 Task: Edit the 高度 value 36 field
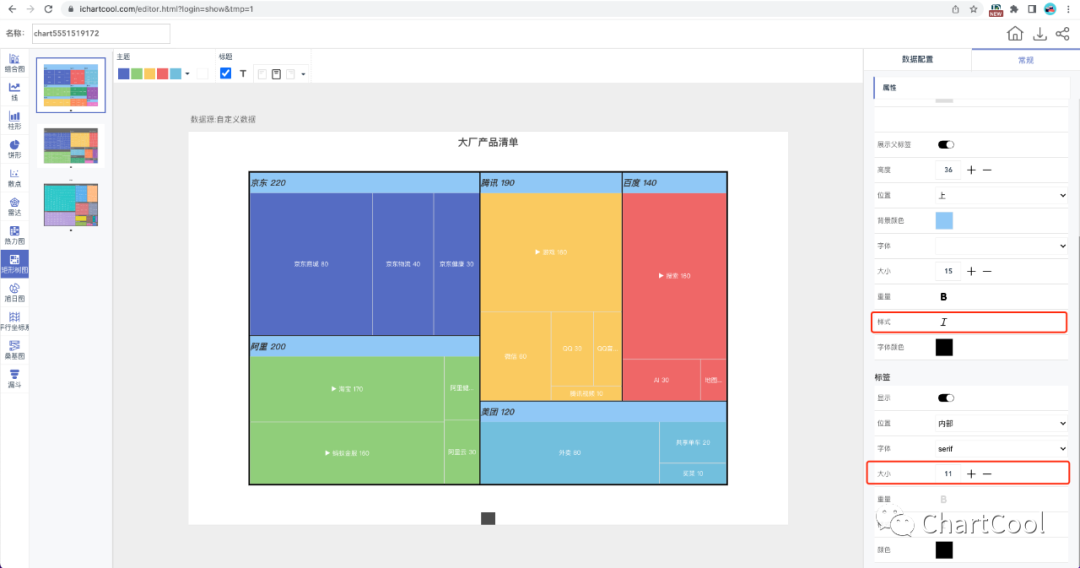click(x=948, y=170)
